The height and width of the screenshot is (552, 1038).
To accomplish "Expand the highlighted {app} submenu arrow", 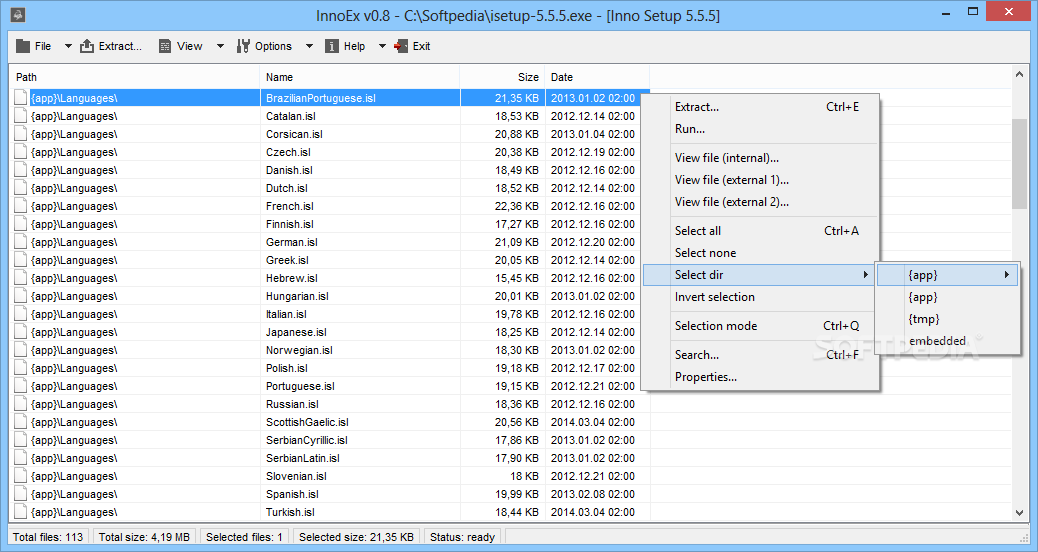I will [x=1007, y=275].
